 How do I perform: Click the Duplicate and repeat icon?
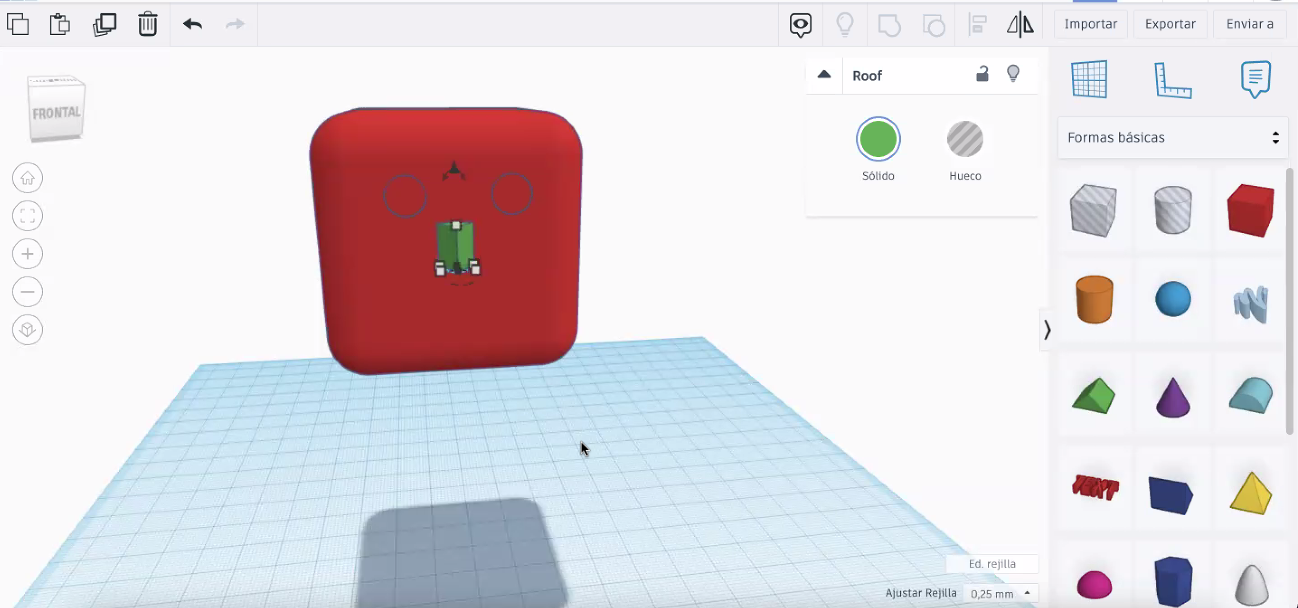pos(104,24)
